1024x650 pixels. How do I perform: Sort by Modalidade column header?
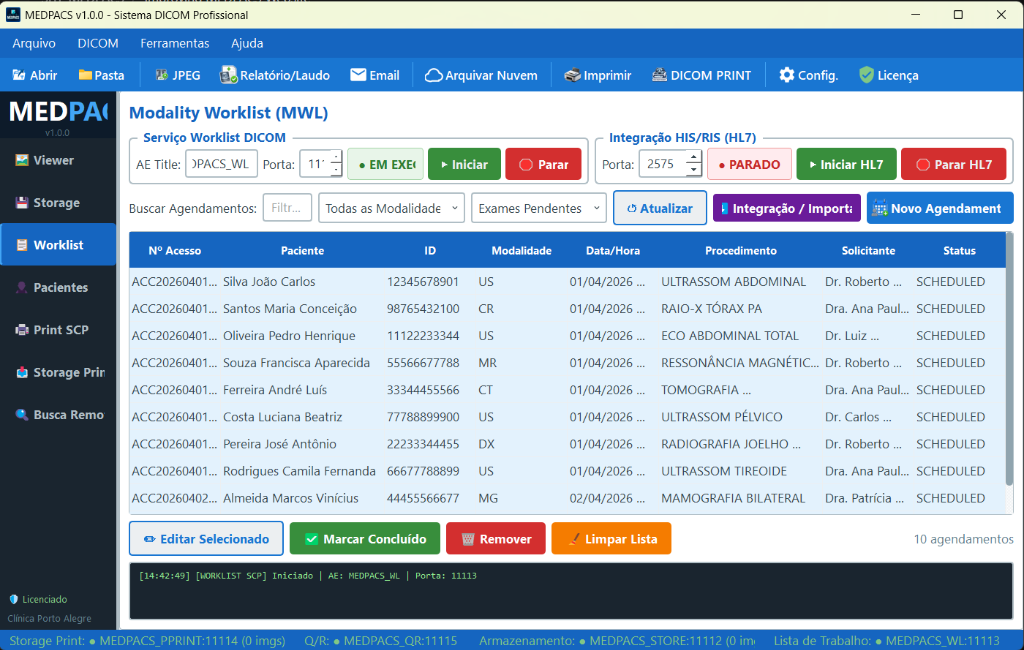521,251
